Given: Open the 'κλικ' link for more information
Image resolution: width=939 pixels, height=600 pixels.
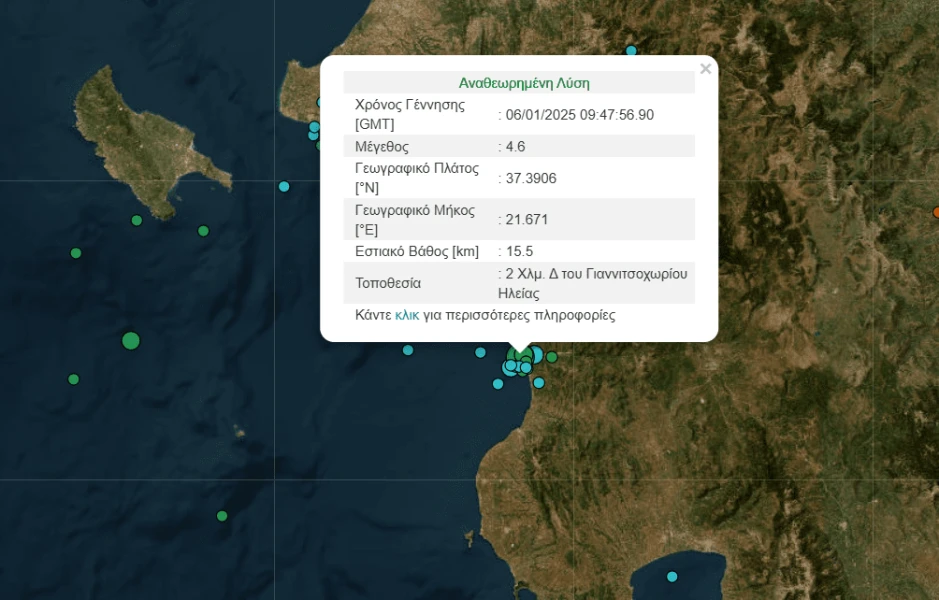Looking at the screenshot, I should [x=407, y=315].
